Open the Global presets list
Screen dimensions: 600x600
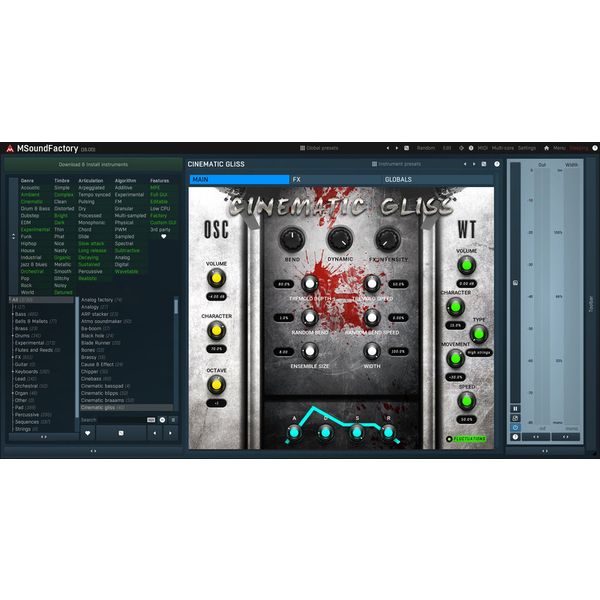click(319, 148)
